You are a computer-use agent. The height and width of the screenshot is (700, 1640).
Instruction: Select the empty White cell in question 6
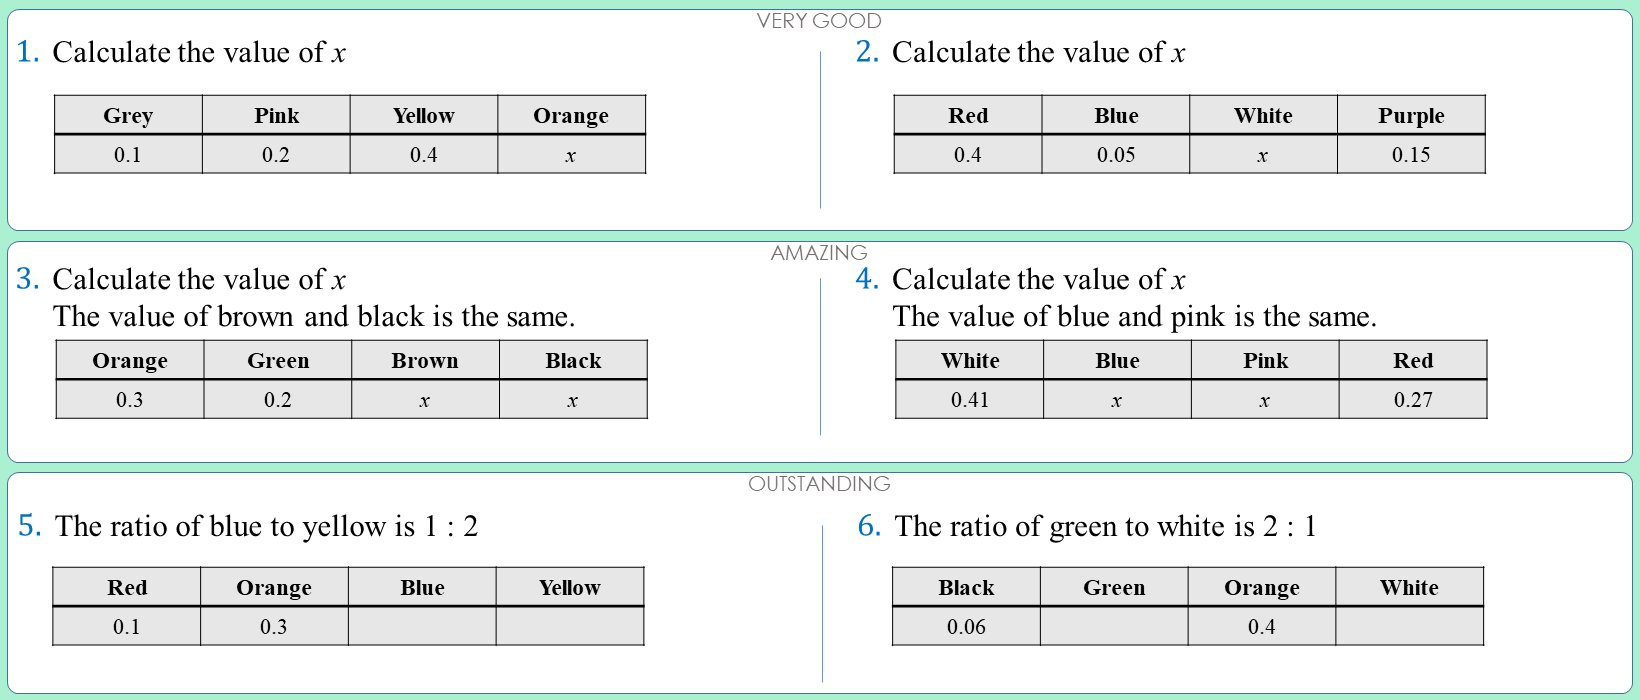[x=1409, y=627]
